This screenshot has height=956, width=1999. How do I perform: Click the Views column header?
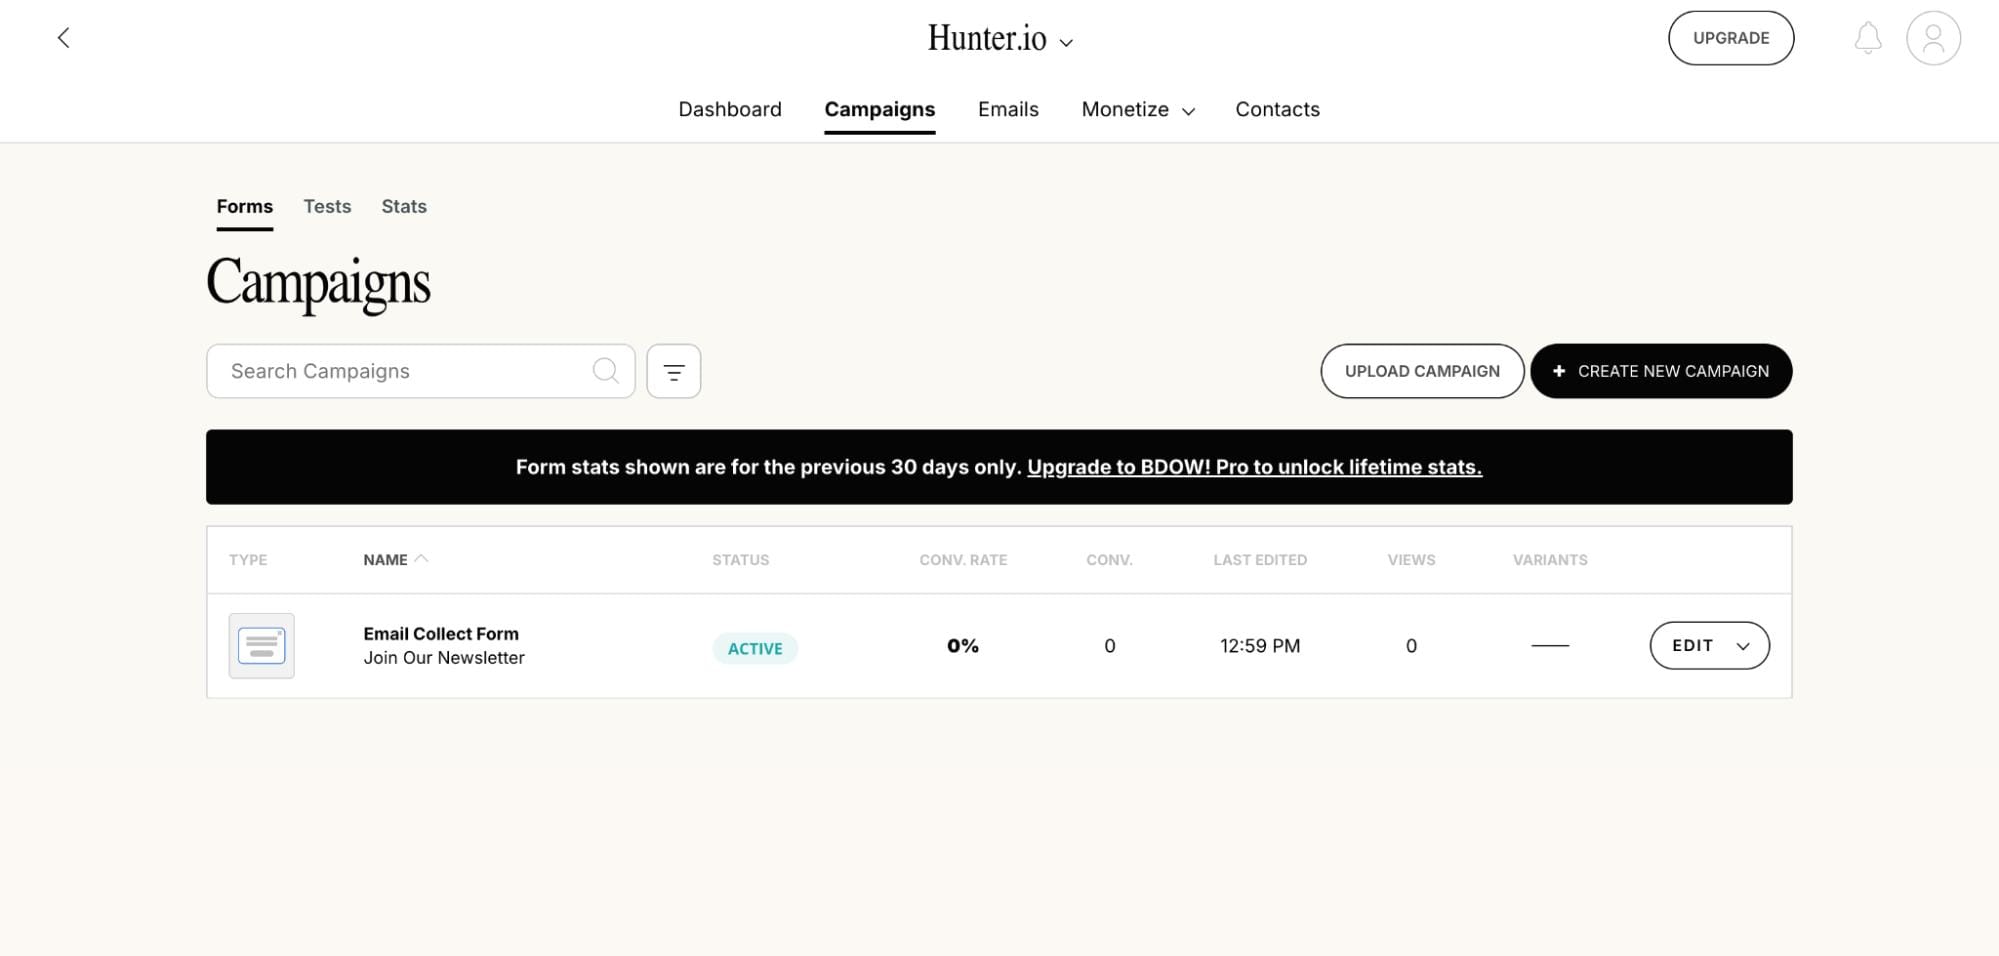click(x=1411, y=560)
